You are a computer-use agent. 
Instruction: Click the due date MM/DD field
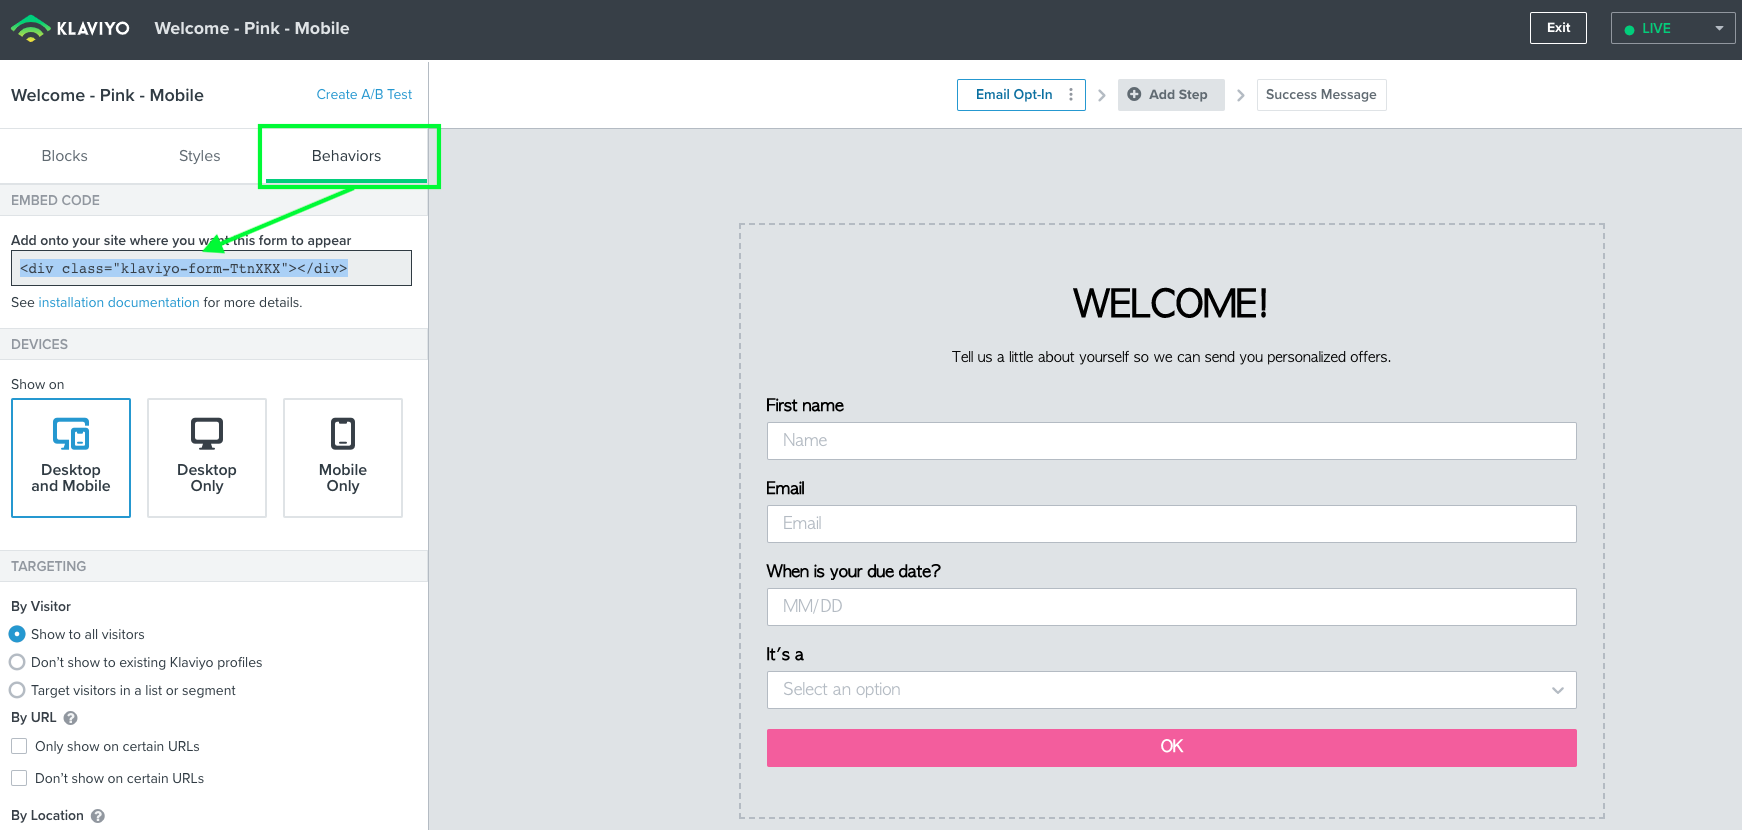[1171, 607]
